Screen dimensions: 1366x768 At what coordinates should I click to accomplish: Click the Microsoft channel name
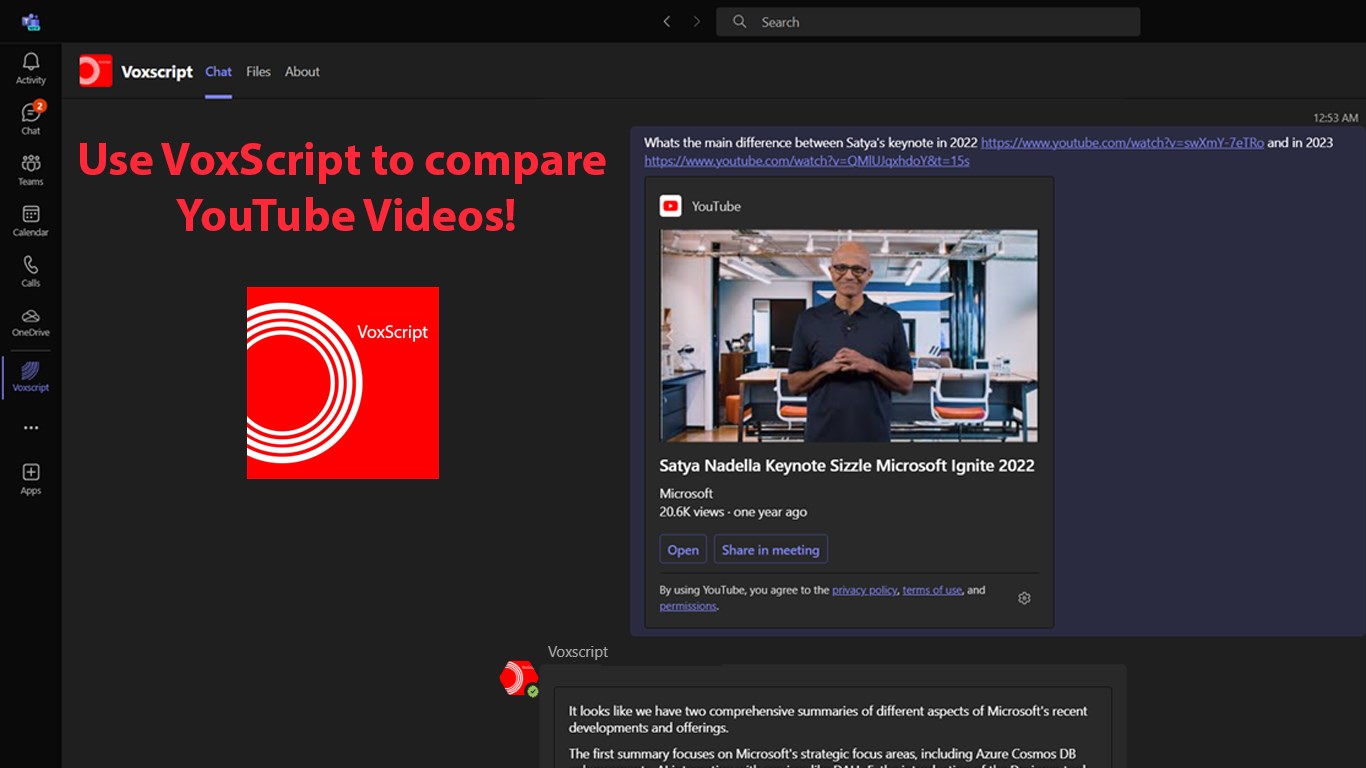tap(686, 494)
